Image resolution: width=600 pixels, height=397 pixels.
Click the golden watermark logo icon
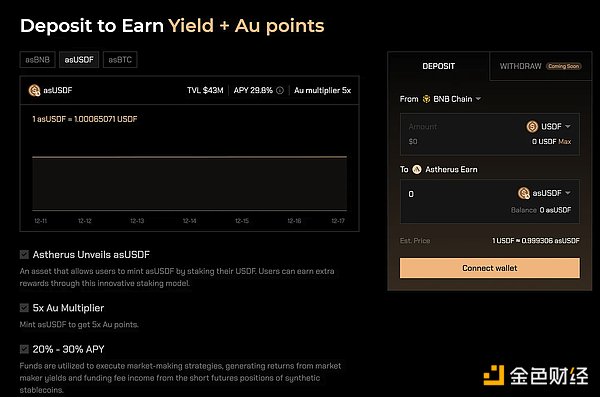click(x=494, y=375)
